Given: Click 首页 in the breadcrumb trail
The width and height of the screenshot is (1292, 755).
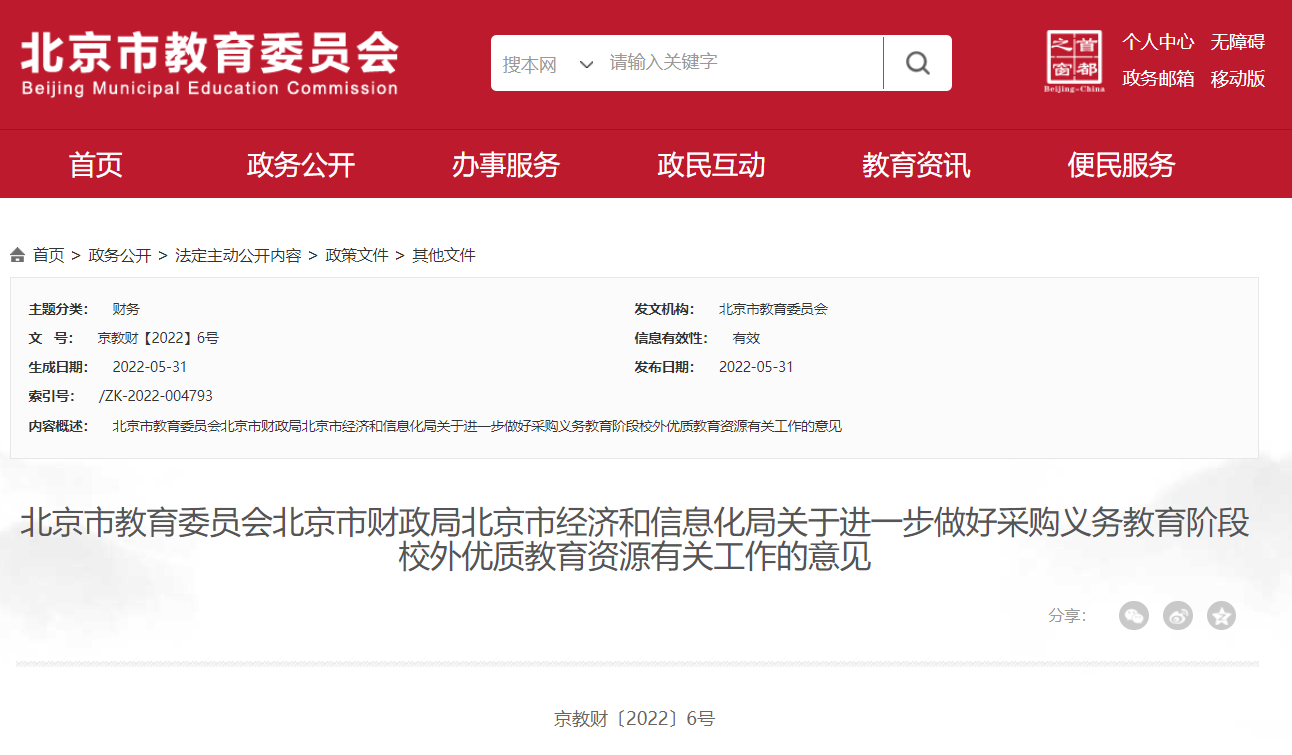Looking at the screenshot, I should pos(48,255).
